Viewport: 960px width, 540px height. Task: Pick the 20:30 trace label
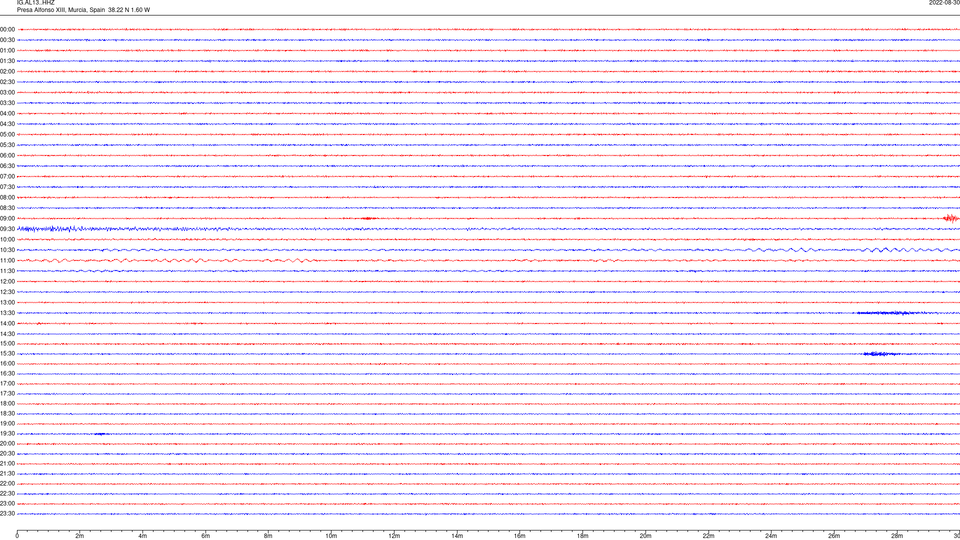[7, 454]
